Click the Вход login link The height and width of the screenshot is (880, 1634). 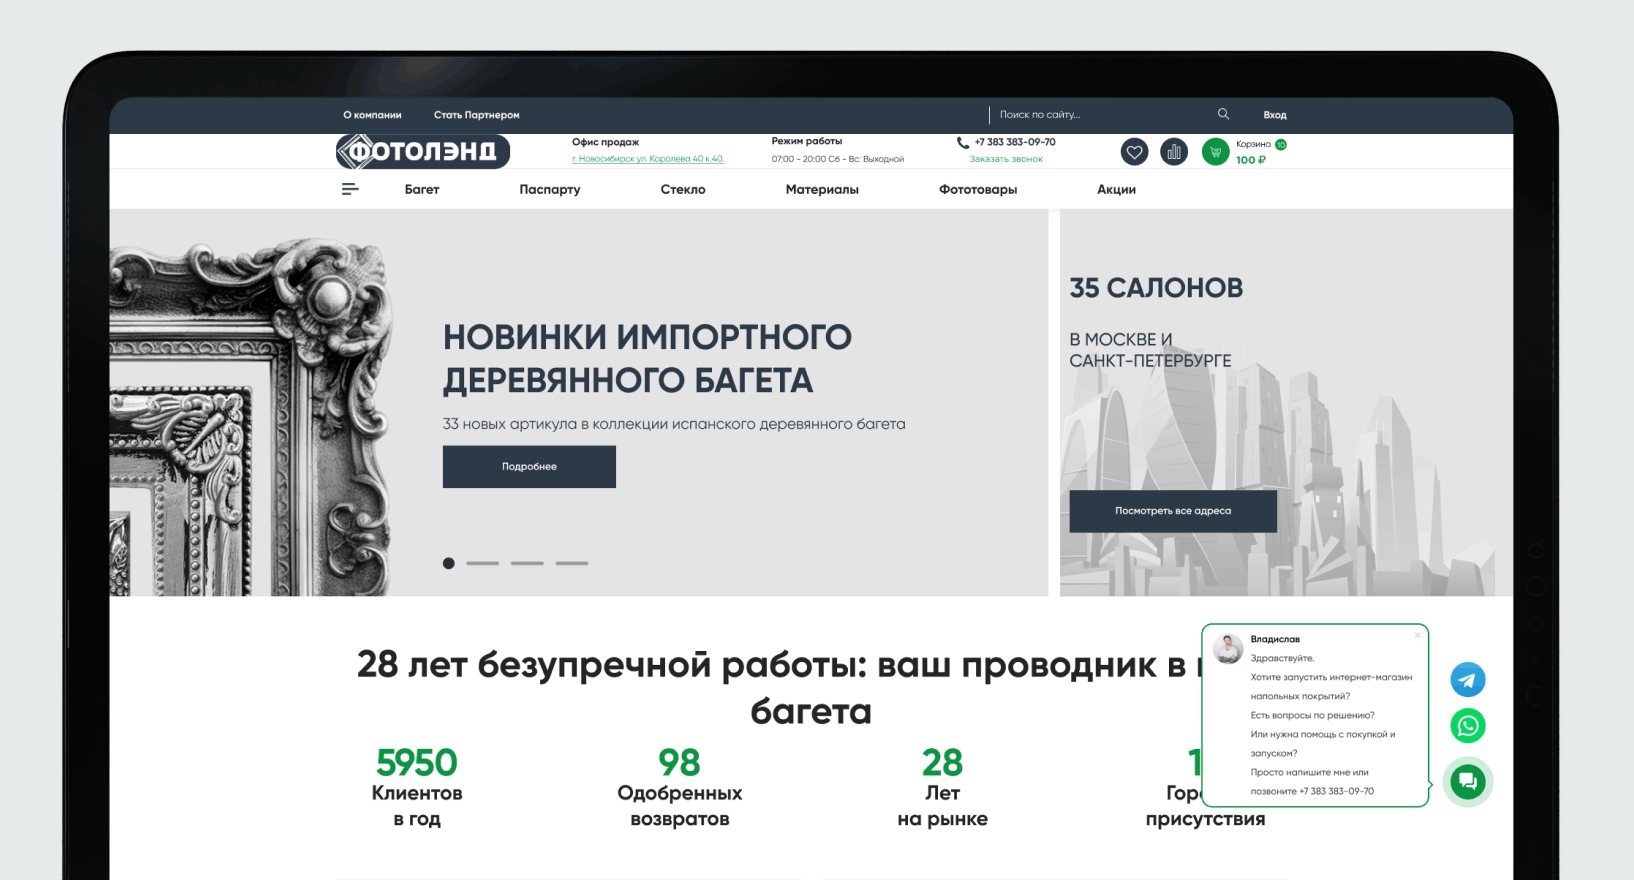[x=1275, y=115]
